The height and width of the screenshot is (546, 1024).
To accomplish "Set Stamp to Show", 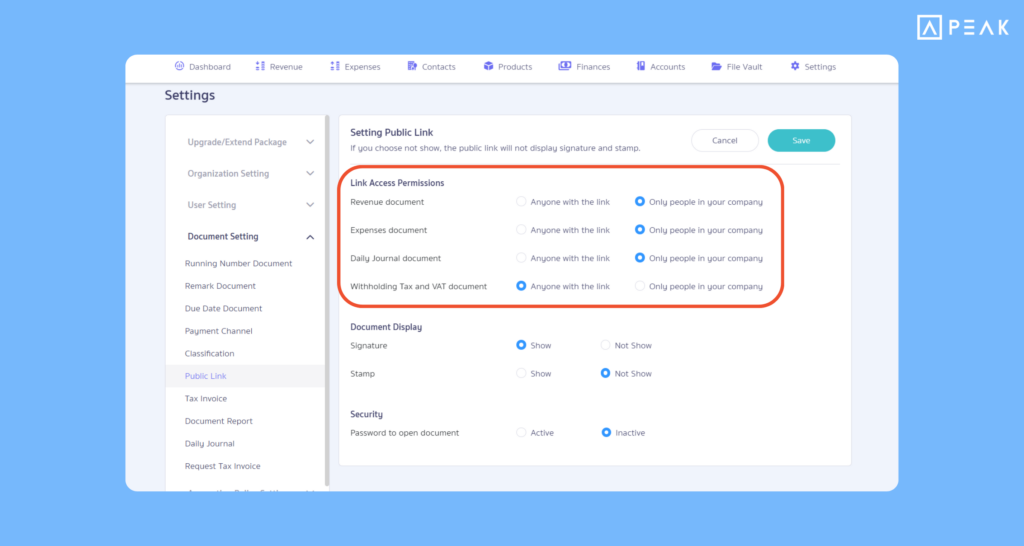I will (521, 373).
